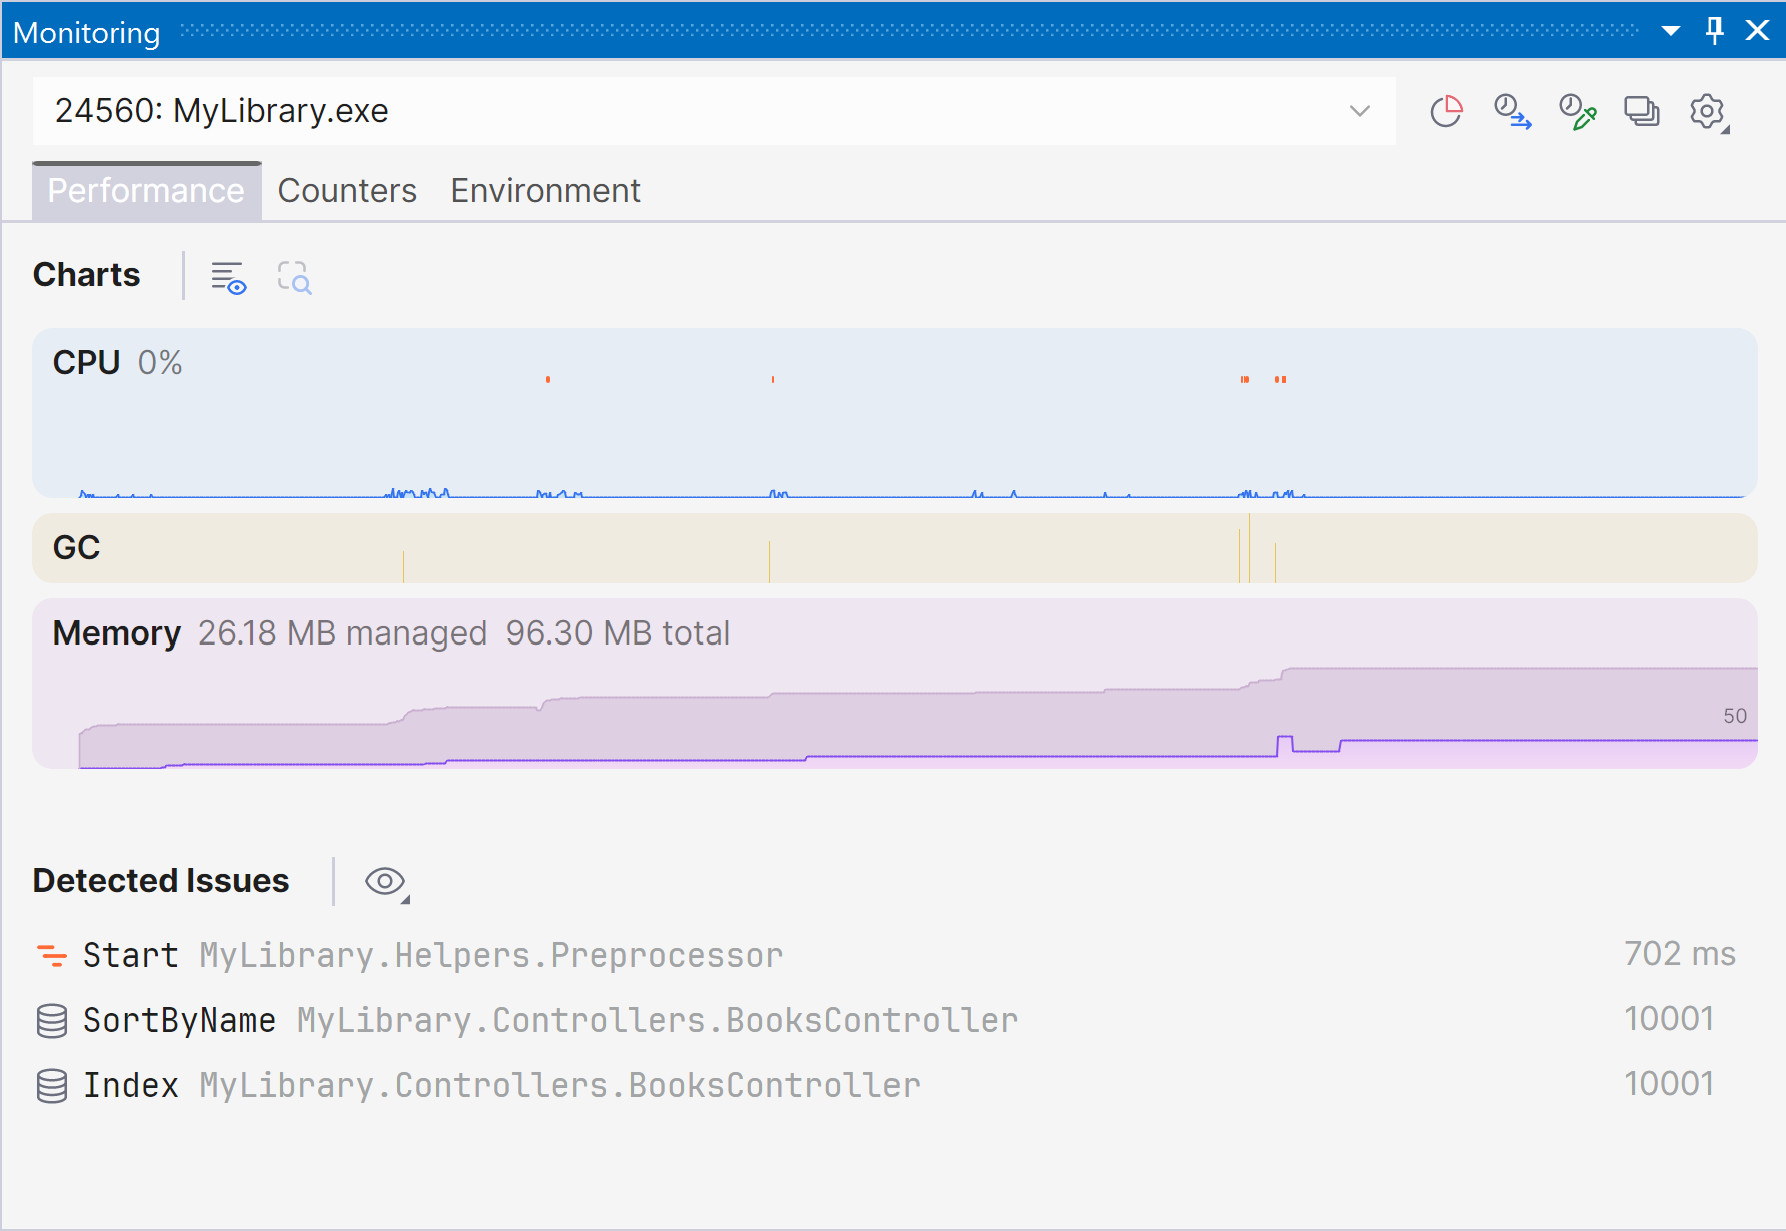Click the database icon beside SortByName

[x=52, y=1020]
